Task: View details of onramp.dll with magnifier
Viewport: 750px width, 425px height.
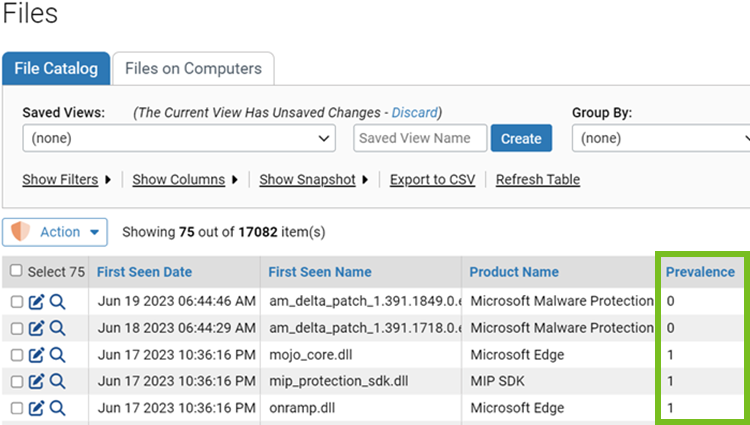Action: point(57,408)
